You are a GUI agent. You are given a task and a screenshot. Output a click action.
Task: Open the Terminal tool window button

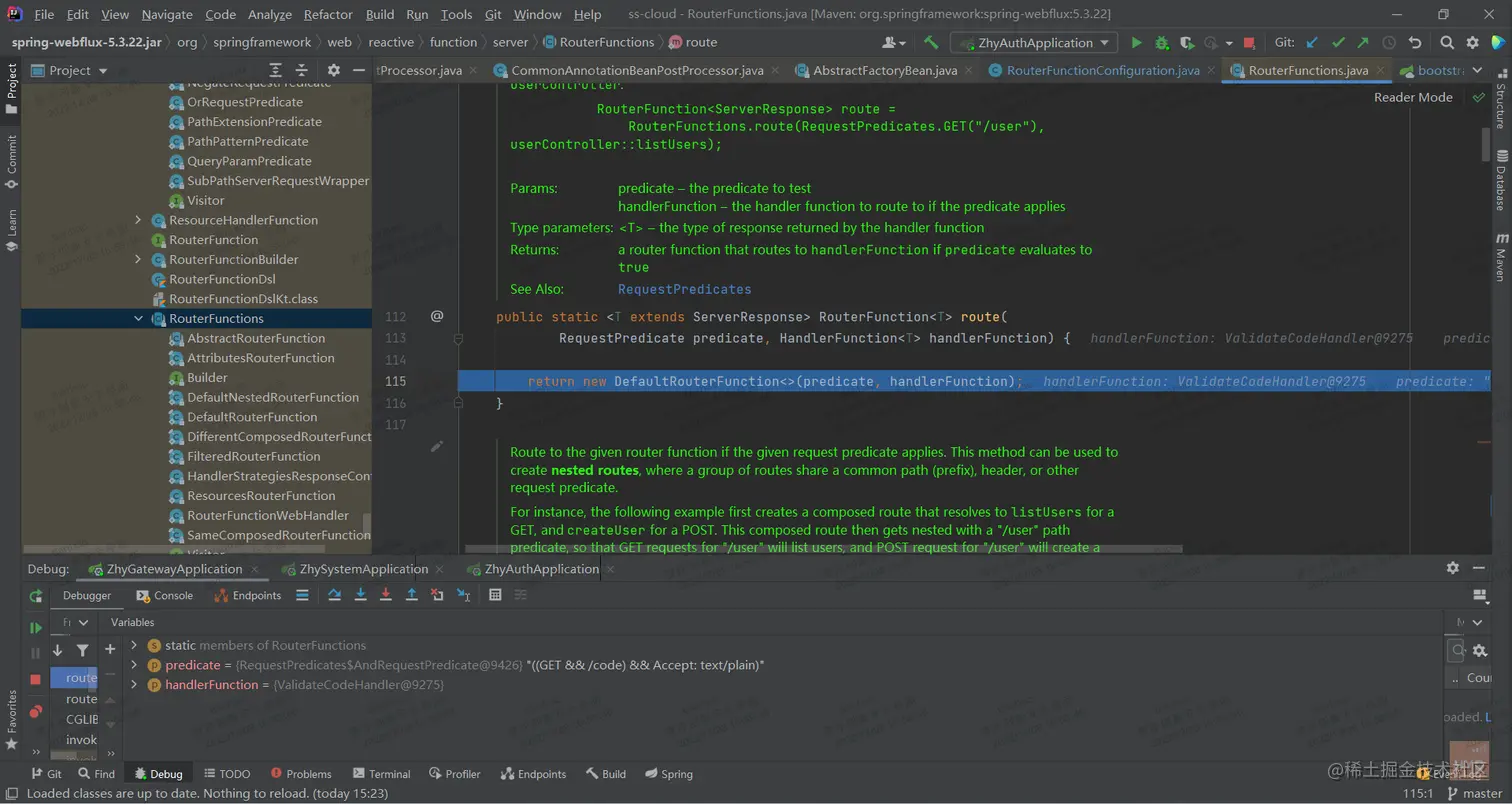tap(380, 774)
